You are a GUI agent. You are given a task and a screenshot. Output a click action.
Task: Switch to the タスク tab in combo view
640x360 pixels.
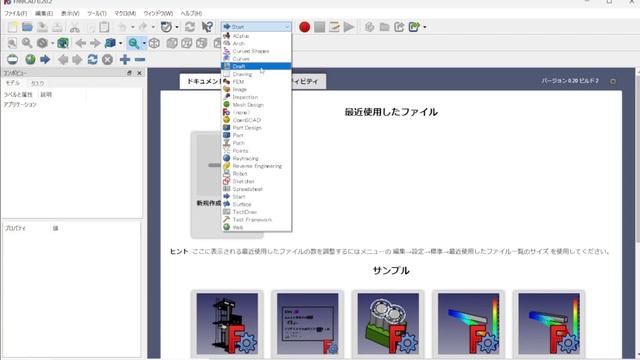tap(38, 83)
